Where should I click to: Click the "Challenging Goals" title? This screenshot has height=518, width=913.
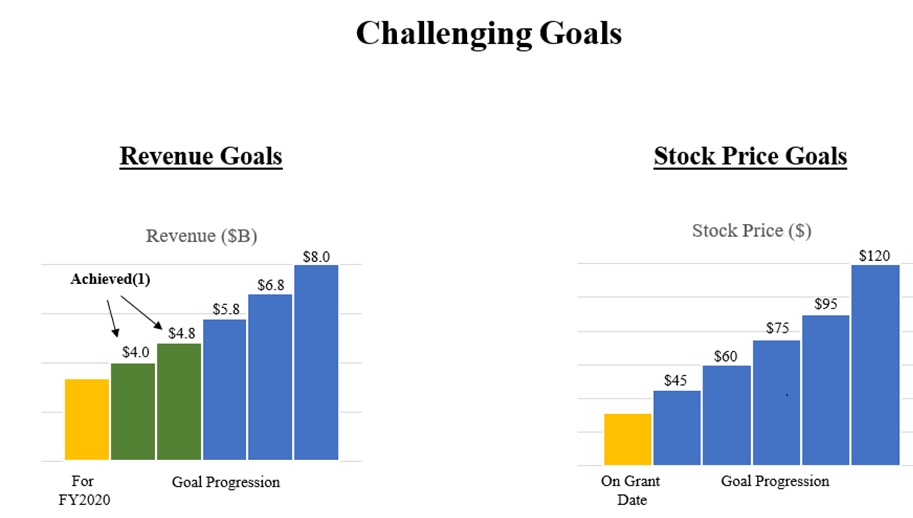[488, 33]
